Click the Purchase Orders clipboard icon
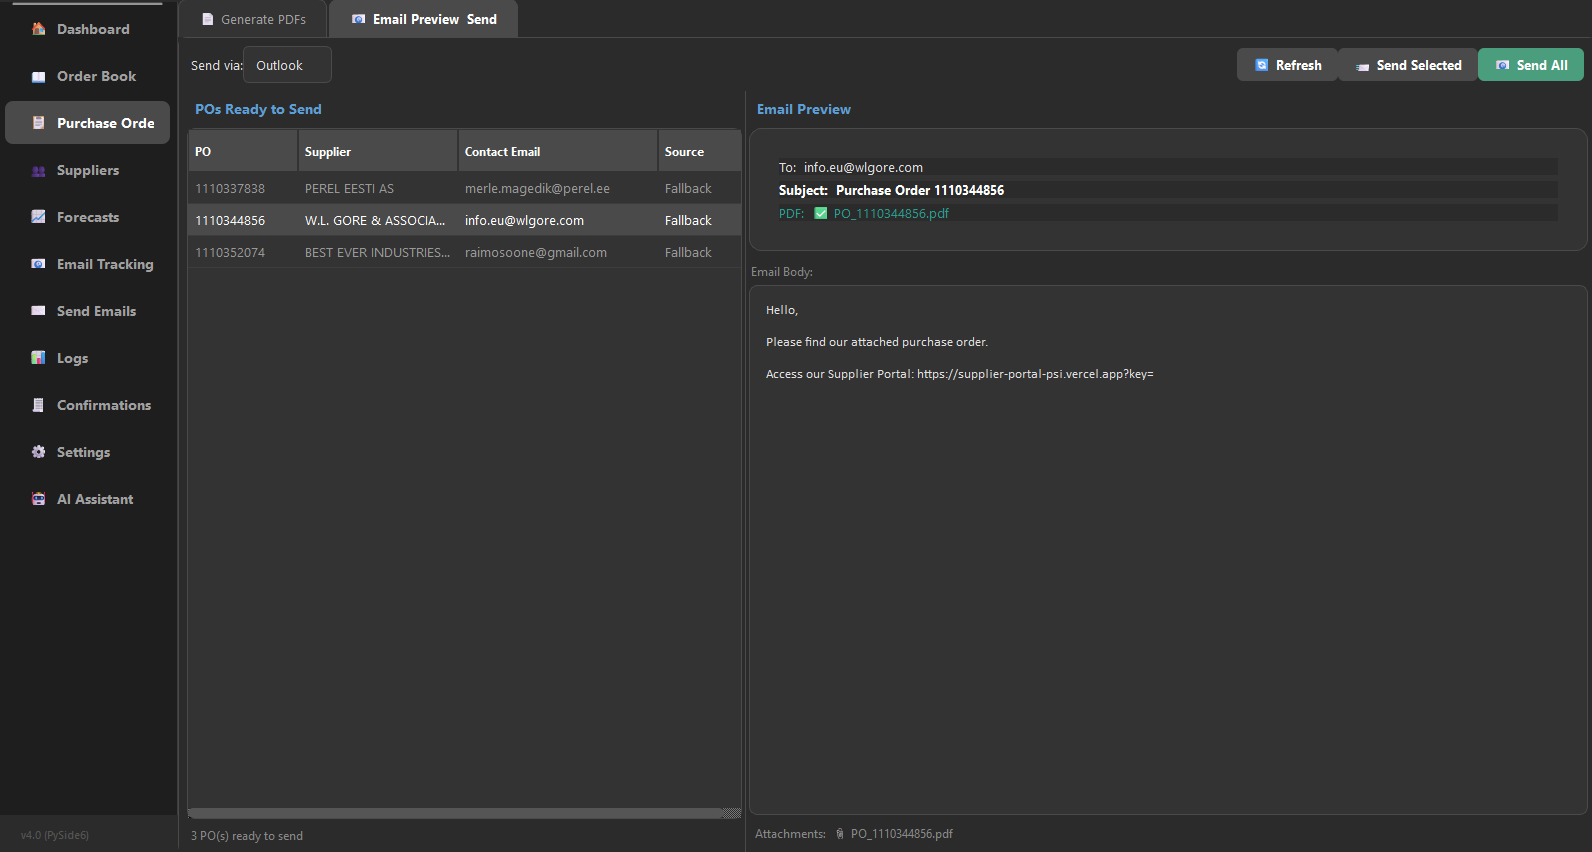This screenshot has width=1592, height=852. coord(38,123)
